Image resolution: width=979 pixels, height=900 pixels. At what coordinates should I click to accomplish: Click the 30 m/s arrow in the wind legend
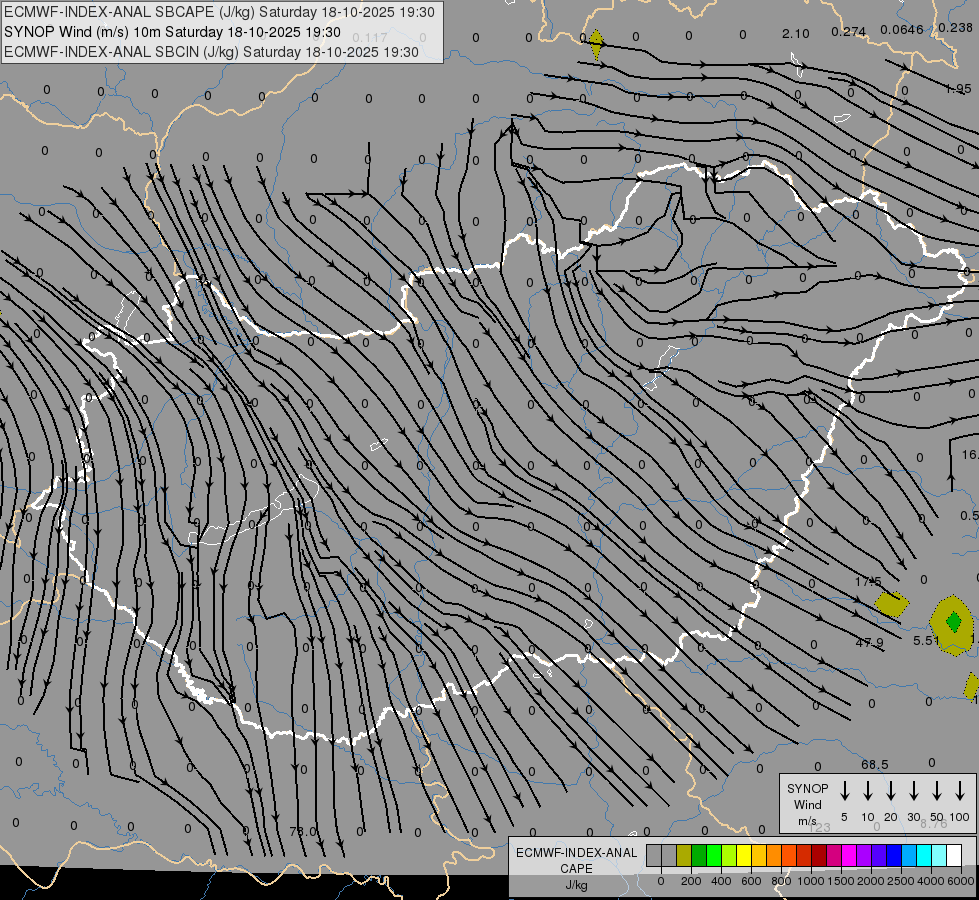[x=914, y=791]
